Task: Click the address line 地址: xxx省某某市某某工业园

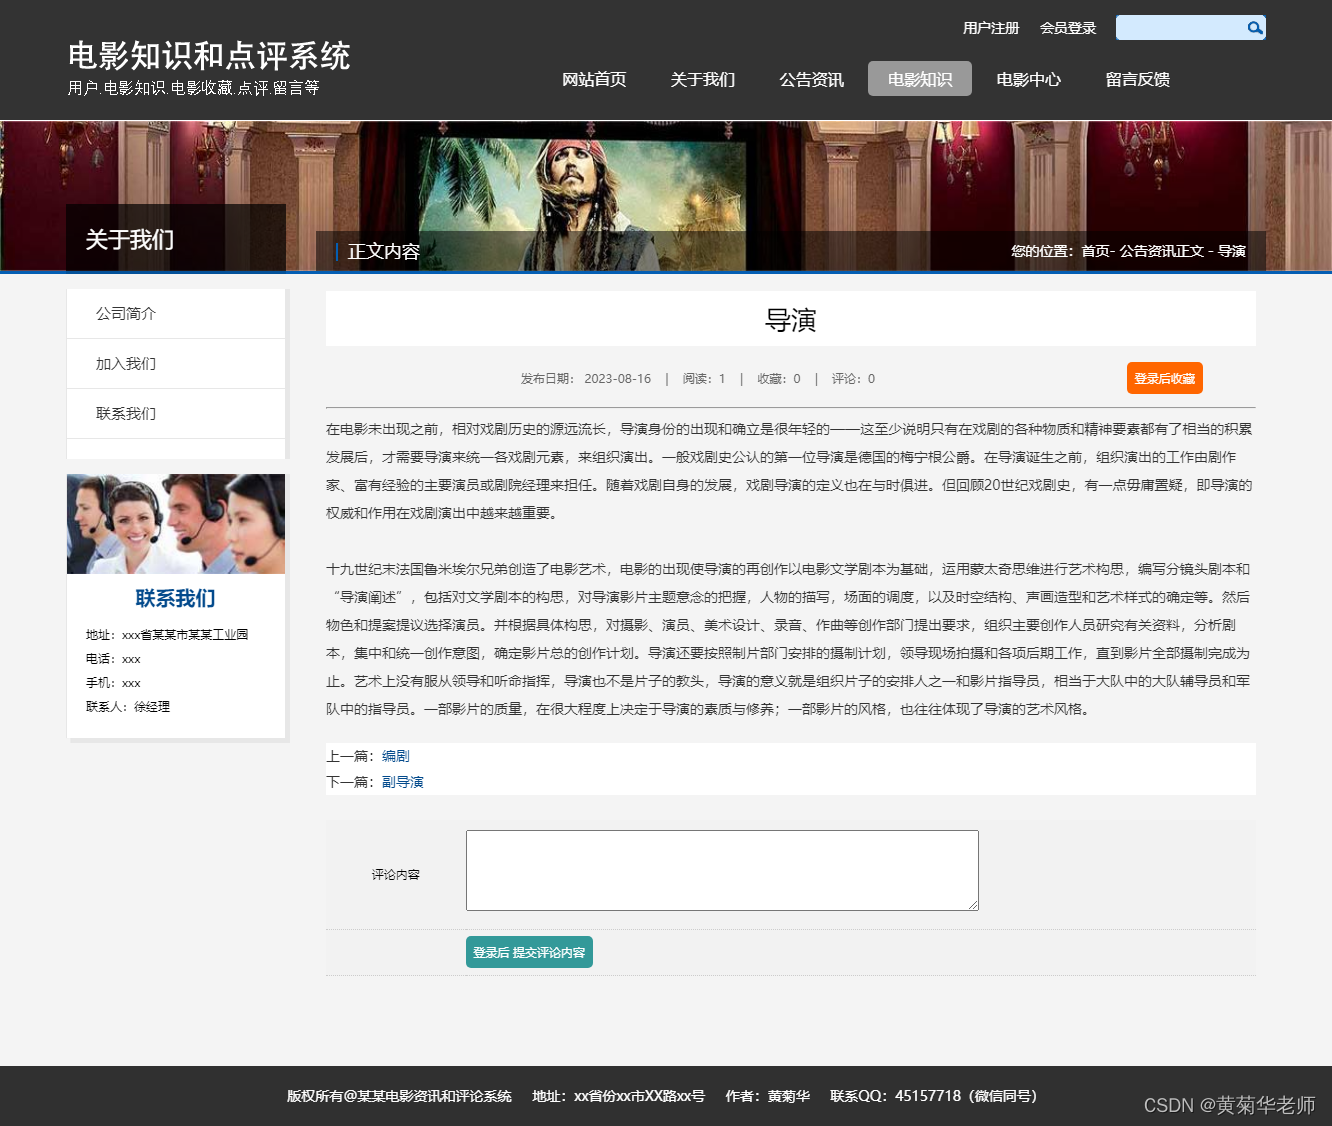Action: coord(167,635)
